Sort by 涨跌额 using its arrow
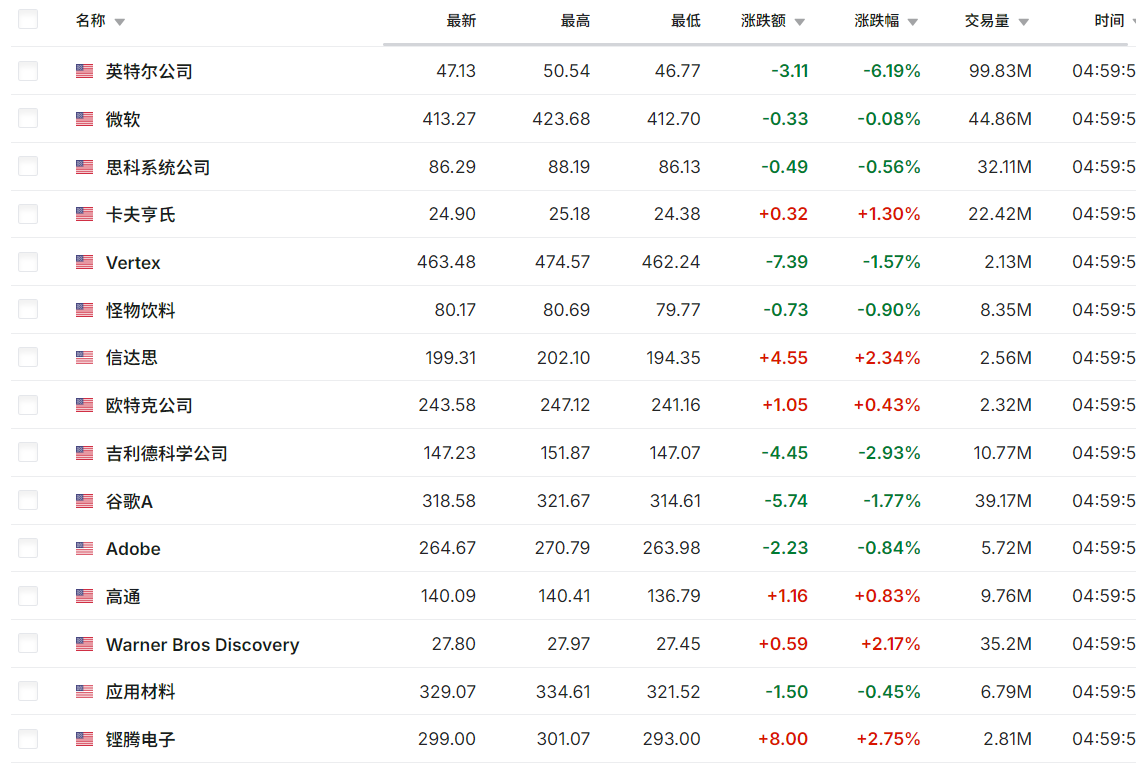1148x764 pixels. tap(799, 22)
